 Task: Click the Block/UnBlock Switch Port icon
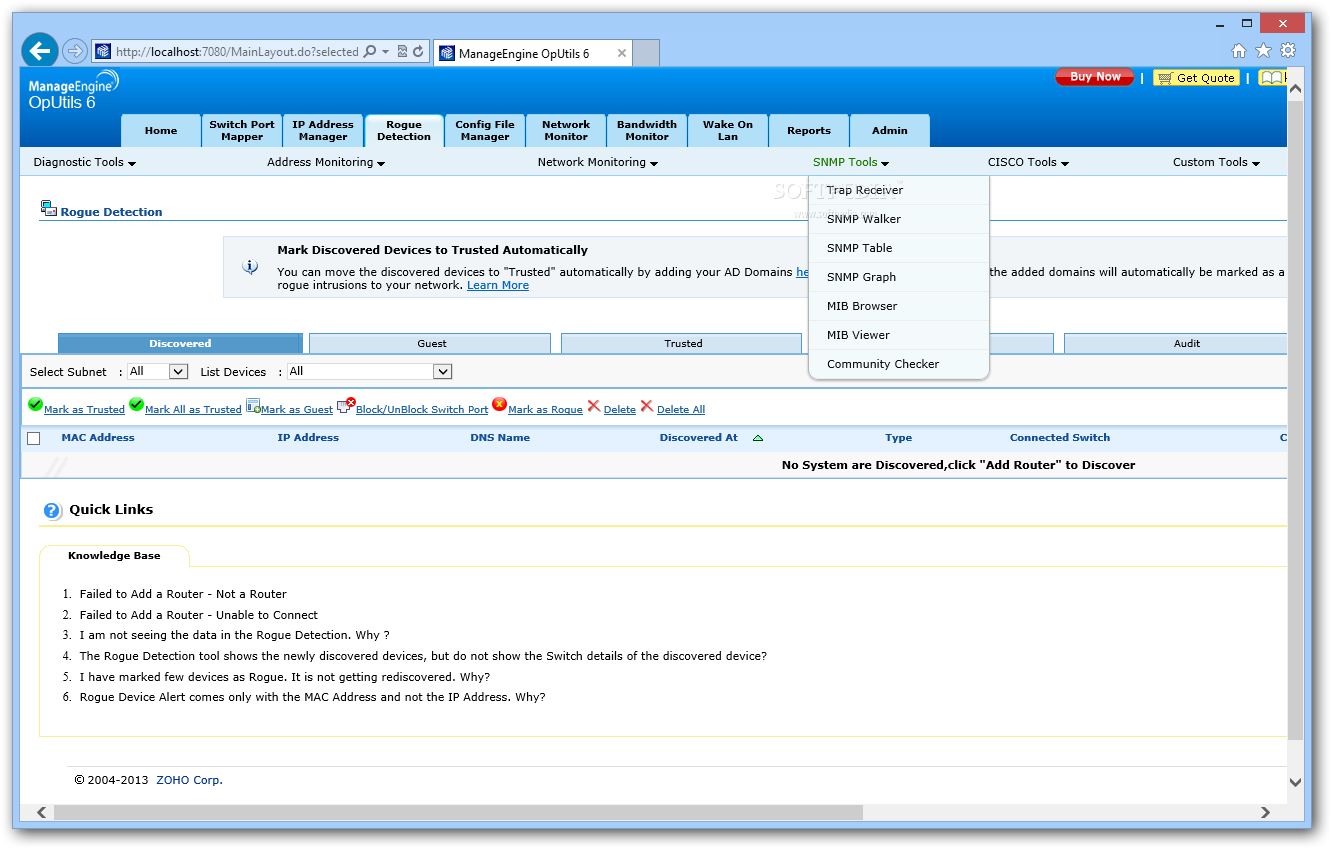click(346, 406)
